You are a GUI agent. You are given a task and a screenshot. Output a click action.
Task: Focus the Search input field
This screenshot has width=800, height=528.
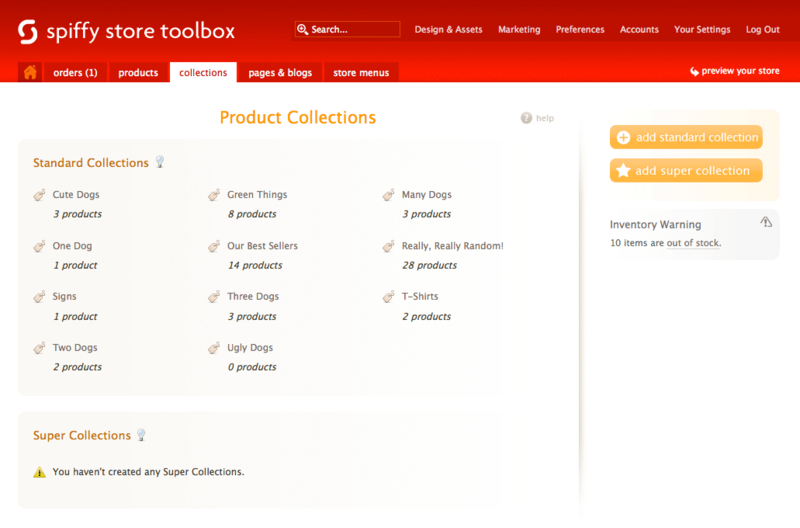354,30
